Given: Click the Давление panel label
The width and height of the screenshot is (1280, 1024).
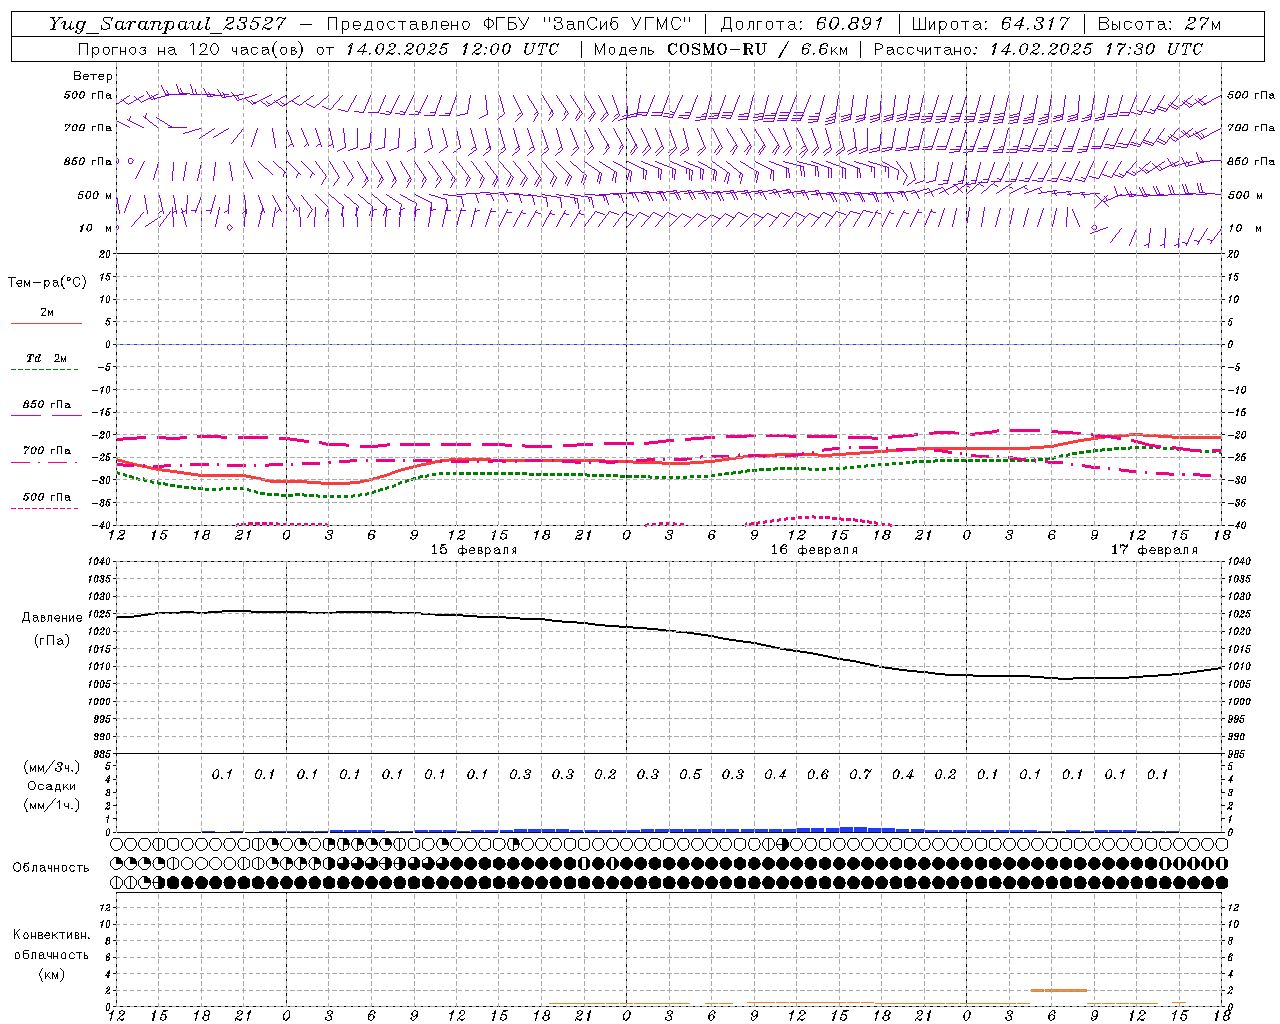Looking at the screenshot, I should [x=52, y=618].
